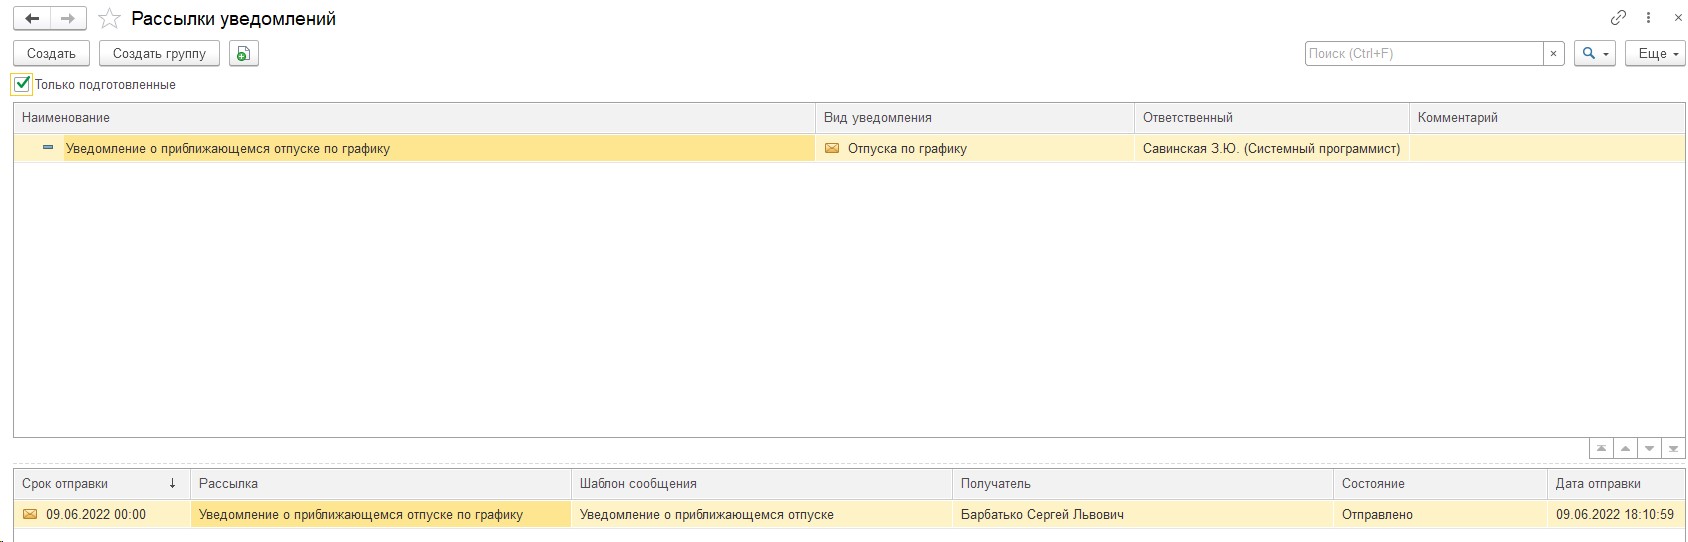Sort by the Наименование column header
This screenshot has width=1688, height=542.
pos(415,117)
